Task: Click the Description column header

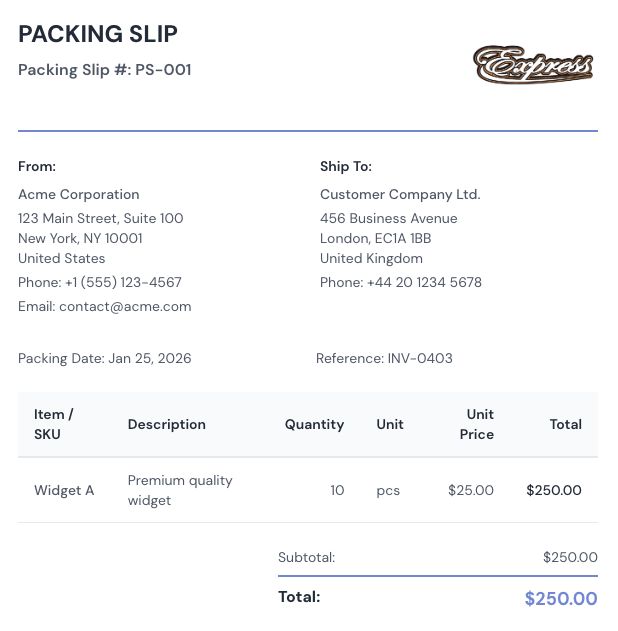Action: click(167, 425)
